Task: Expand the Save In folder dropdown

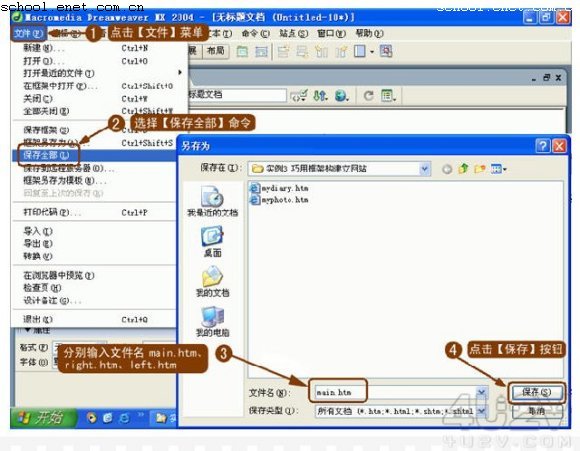Action: [425, 169]
